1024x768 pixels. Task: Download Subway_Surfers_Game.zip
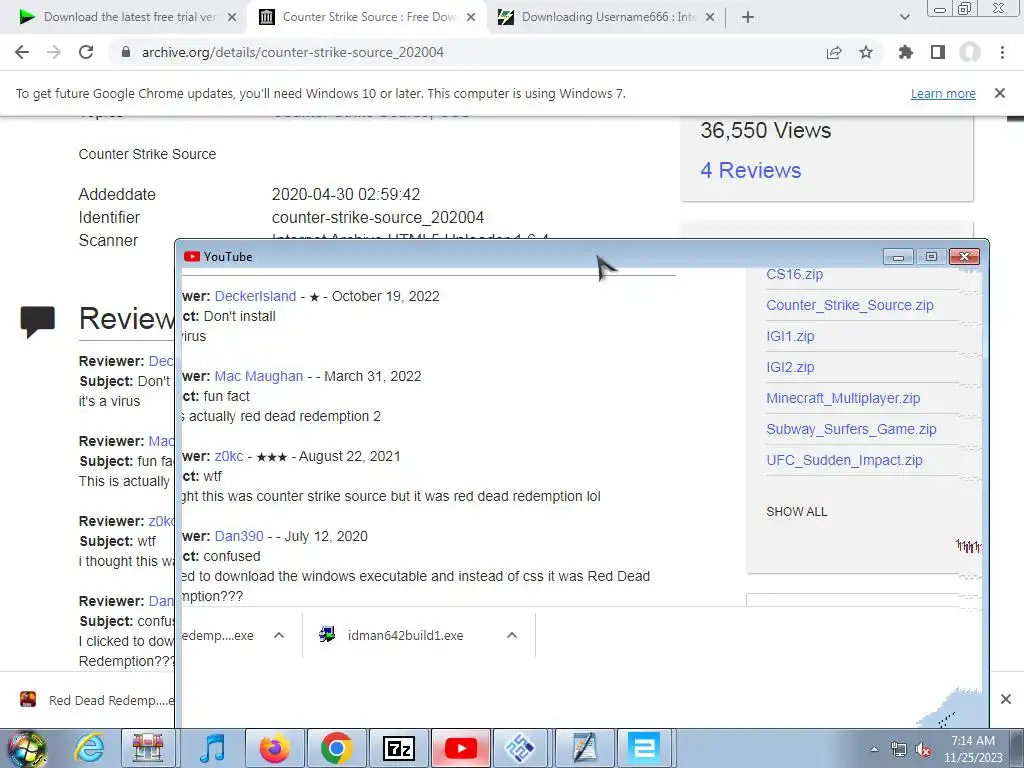tap(851, 429)
